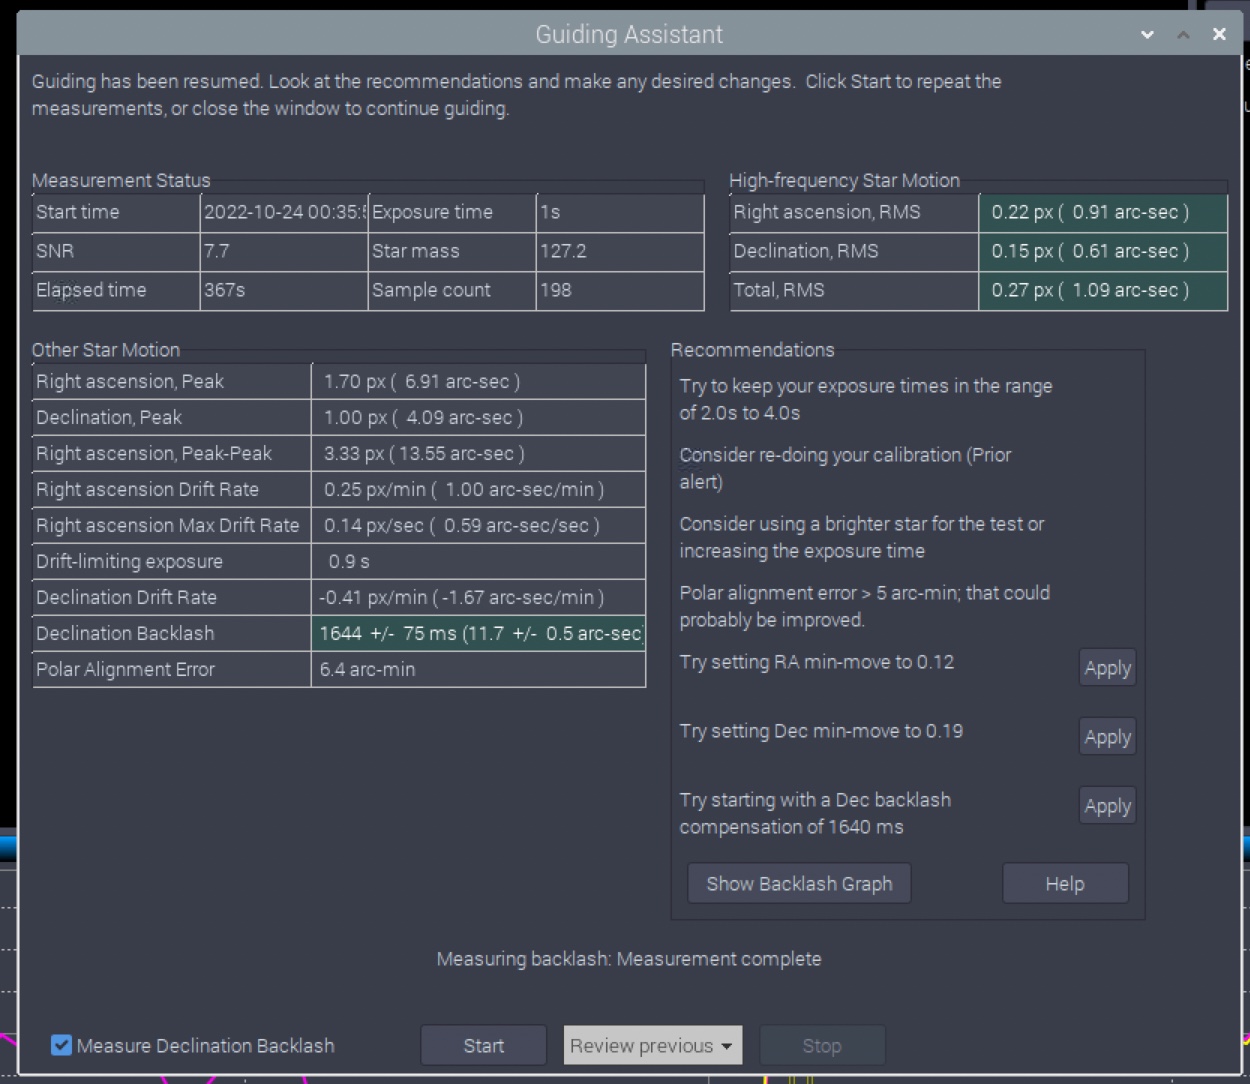
Task: Select the Polar Alignment Error 6.4 arc-min value
Action: point(479,670)
